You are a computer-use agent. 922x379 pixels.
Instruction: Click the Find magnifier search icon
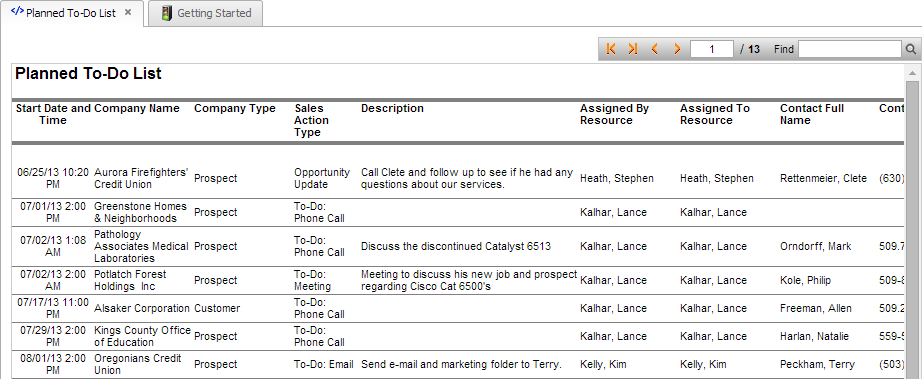tap(910, 49)
